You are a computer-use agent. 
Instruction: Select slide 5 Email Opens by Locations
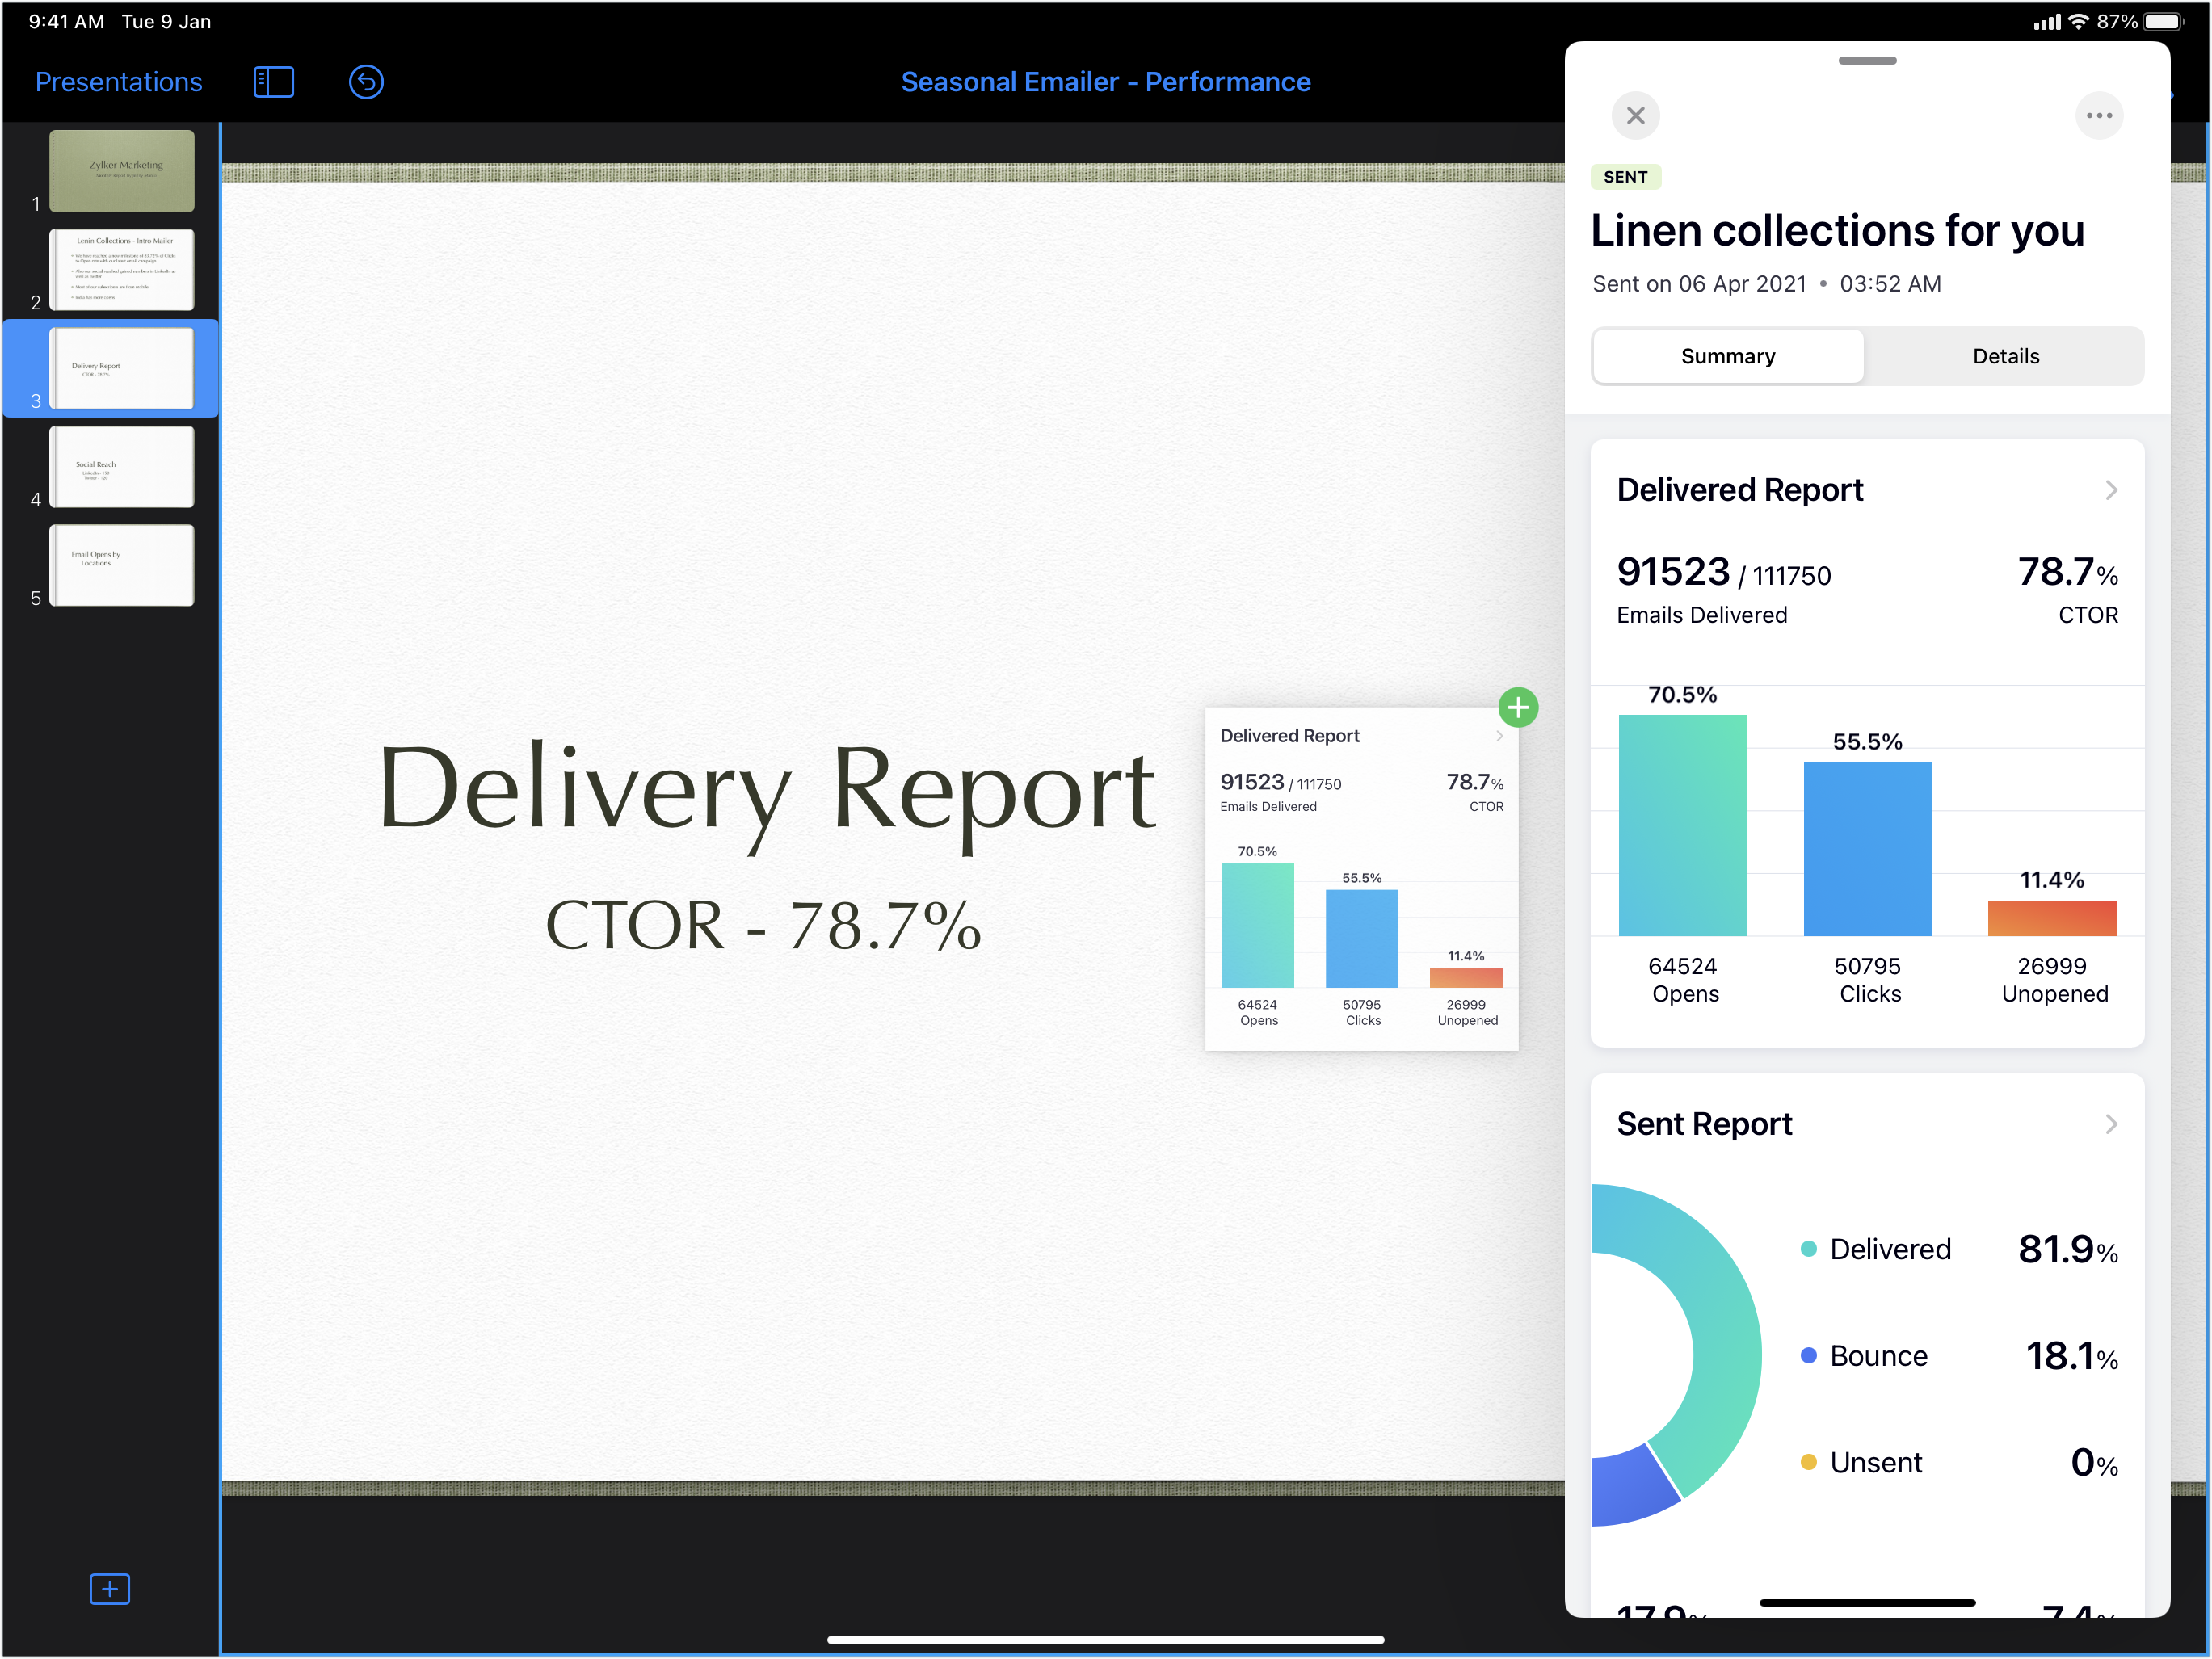[122, 565]
